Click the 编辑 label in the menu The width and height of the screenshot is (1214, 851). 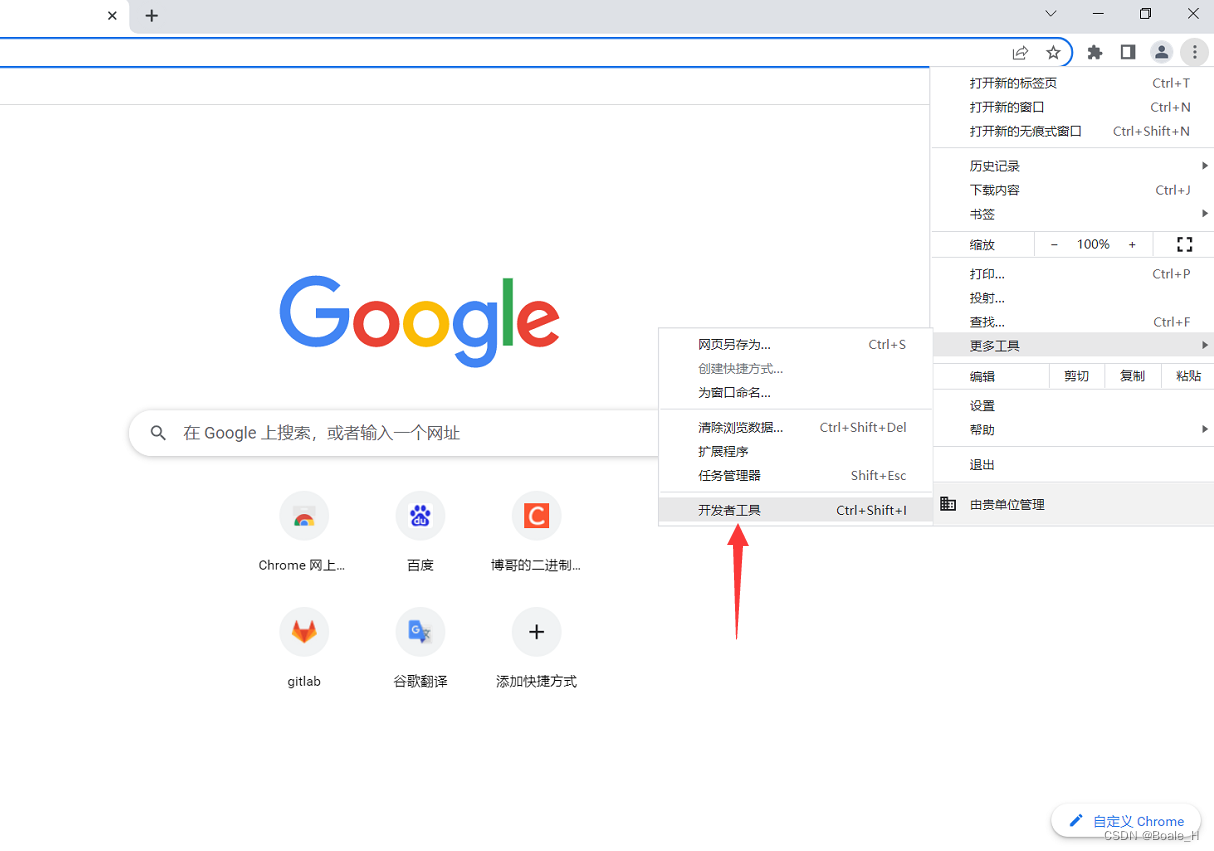click(x=982, y=376)
